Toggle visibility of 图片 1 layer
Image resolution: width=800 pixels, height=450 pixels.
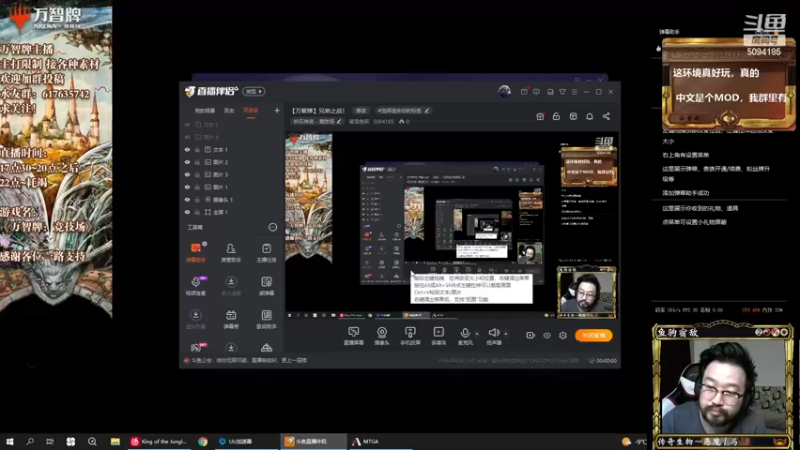pyautogui.click(x=187, y=187)
